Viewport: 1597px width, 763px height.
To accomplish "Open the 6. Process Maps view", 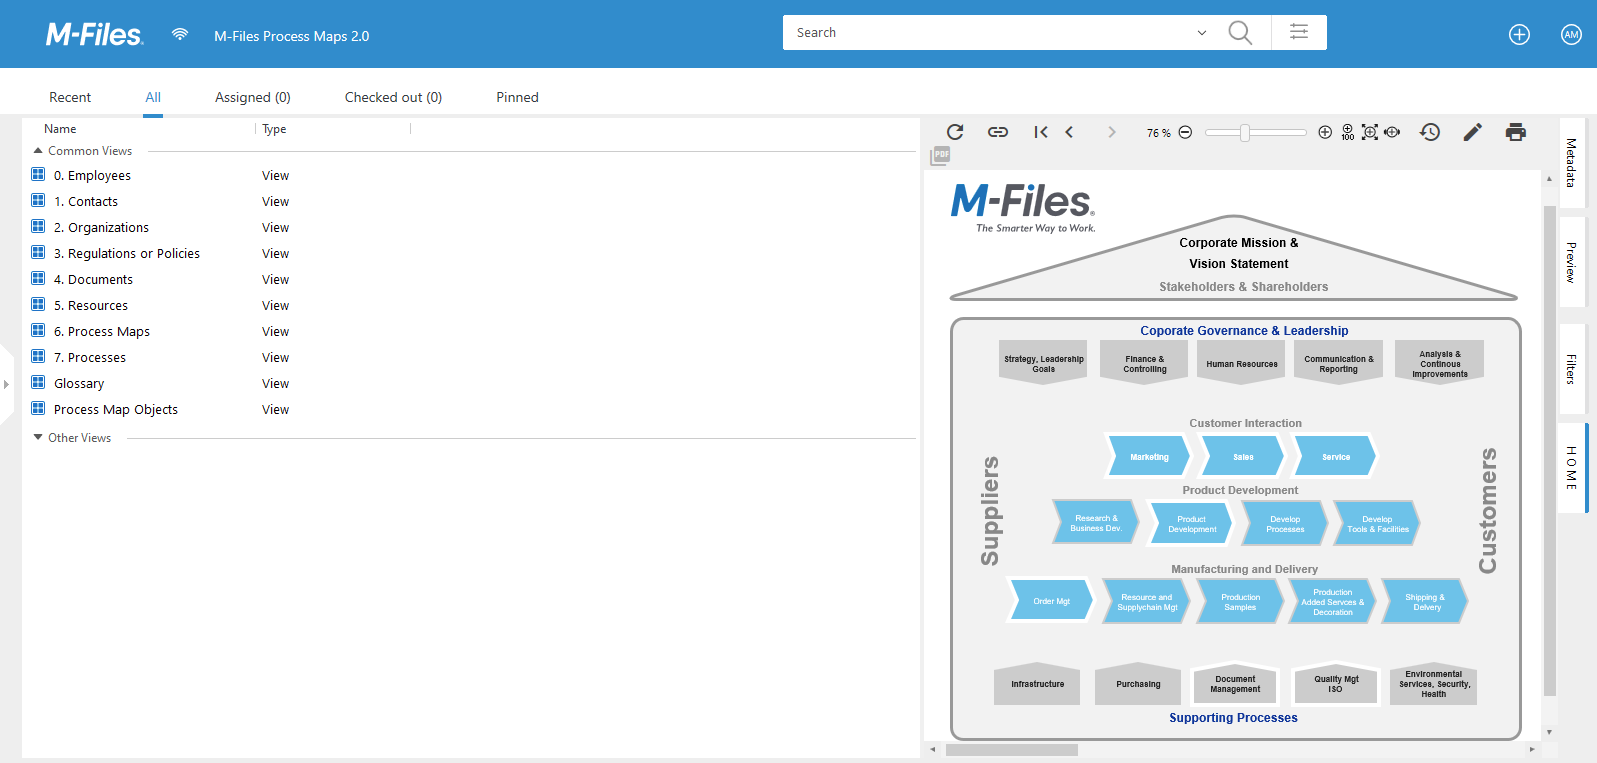I will pyautogui.click(x=102, y=332).
